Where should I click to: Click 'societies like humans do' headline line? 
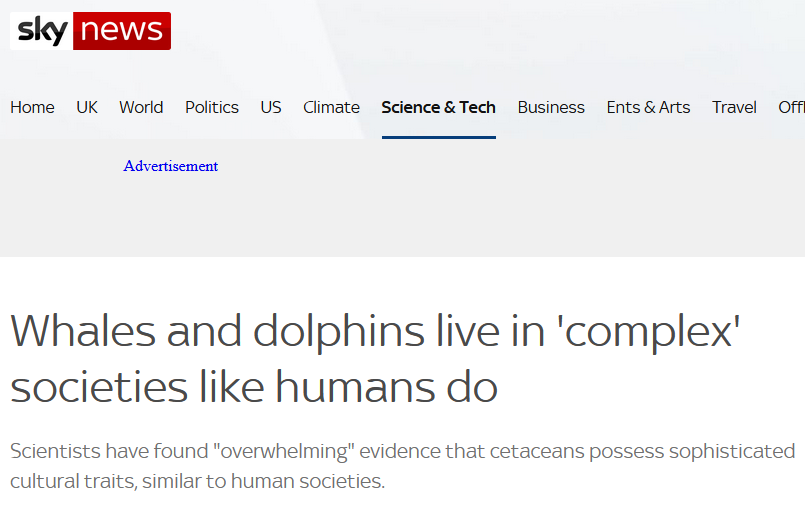click(254, 387)
